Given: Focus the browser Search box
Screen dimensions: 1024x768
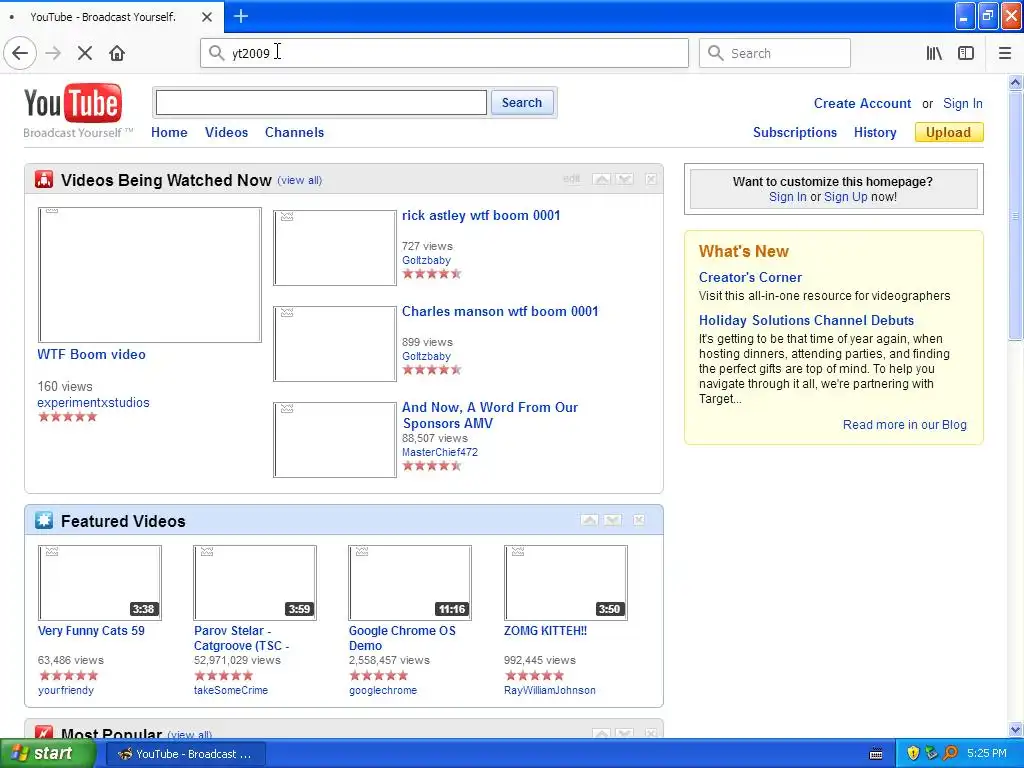Looking at the screenshot, I should pyautogui.click(x=775, y=53).
